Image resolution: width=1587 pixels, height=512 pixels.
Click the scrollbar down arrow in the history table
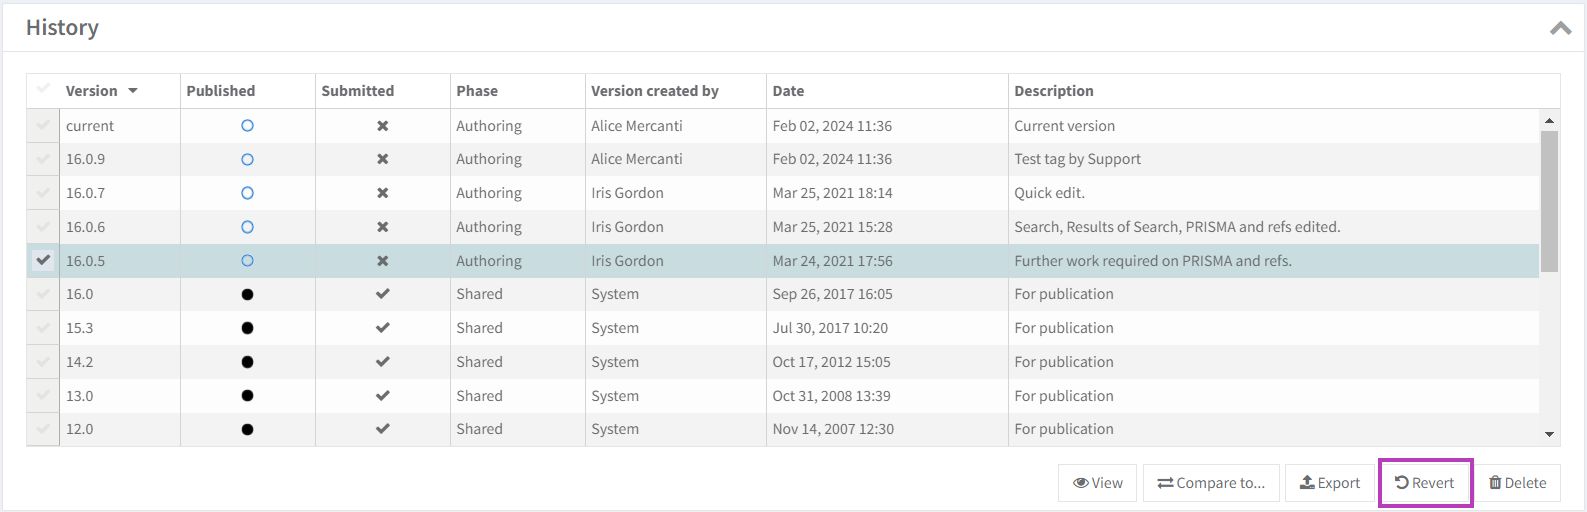click(1549, 435)
